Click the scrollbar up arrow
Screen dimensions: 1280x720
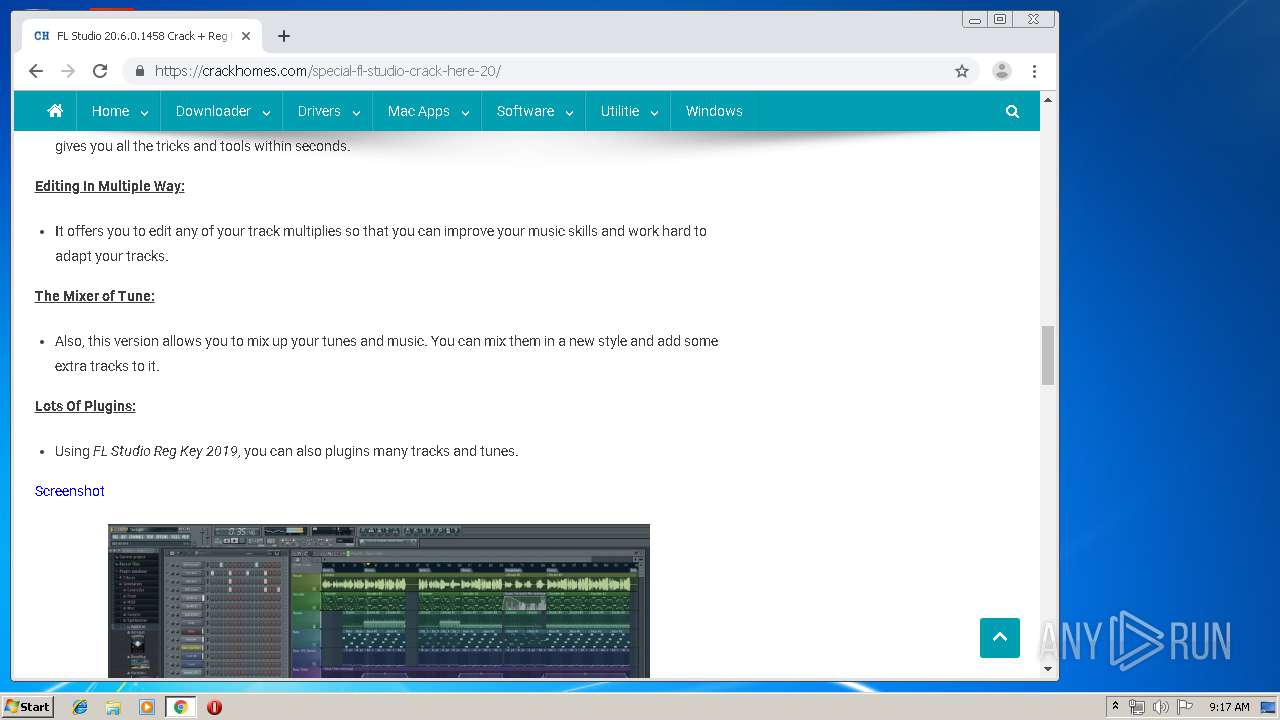pyautogui.click(x=1048, y=100)
